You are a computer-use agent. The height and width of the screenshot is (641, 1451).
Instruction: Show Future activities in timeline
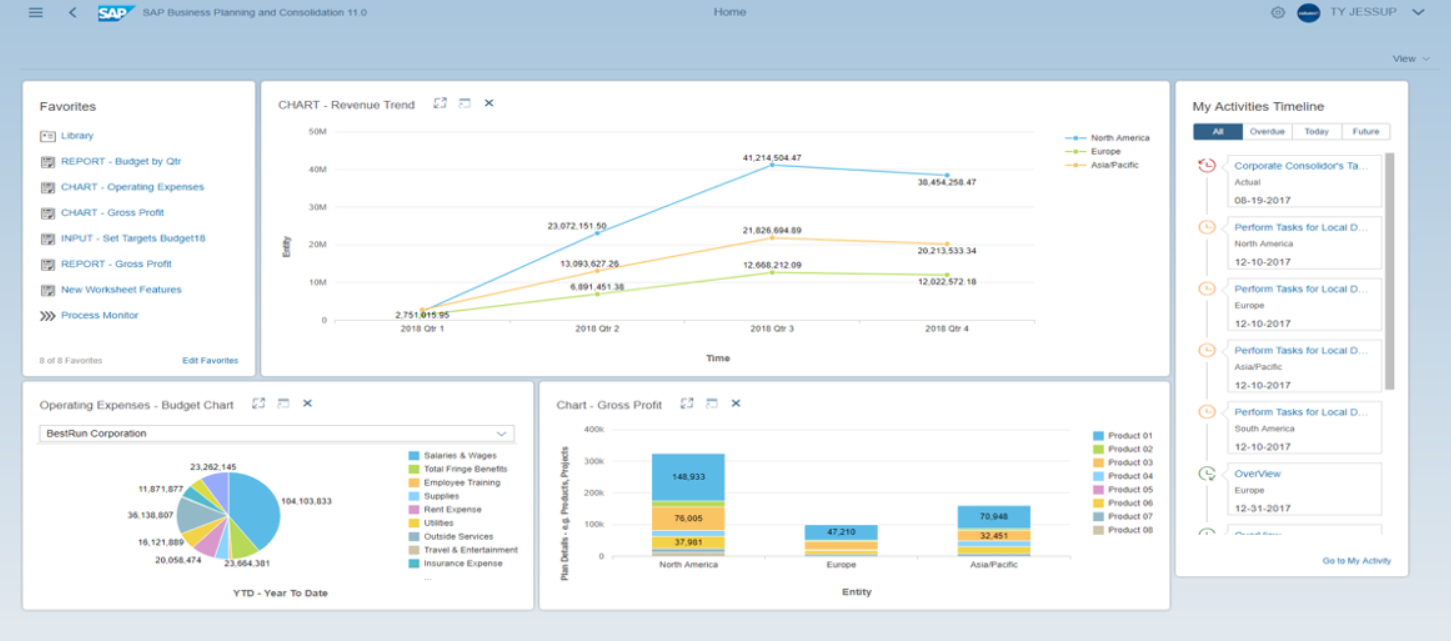click(x=1365, y=132)
